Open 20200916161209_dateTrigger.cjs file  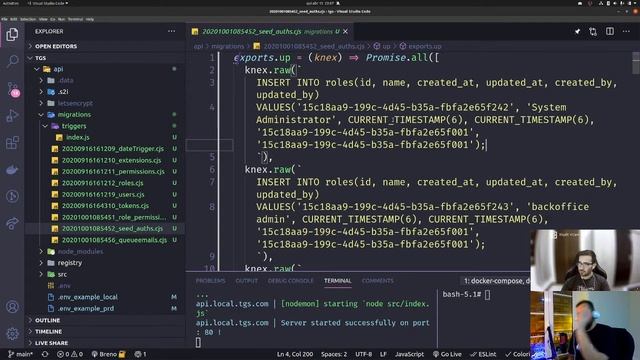point(105,149)
